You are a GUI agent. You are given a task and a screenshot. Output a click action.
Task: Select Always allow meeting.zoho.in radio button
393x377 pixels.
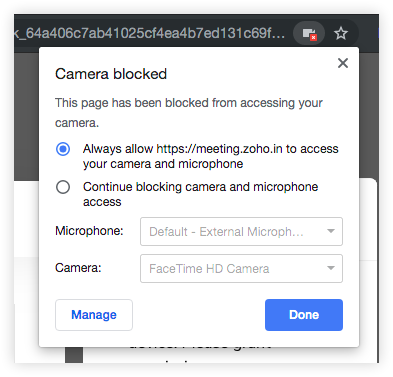[x=63, y=149]
